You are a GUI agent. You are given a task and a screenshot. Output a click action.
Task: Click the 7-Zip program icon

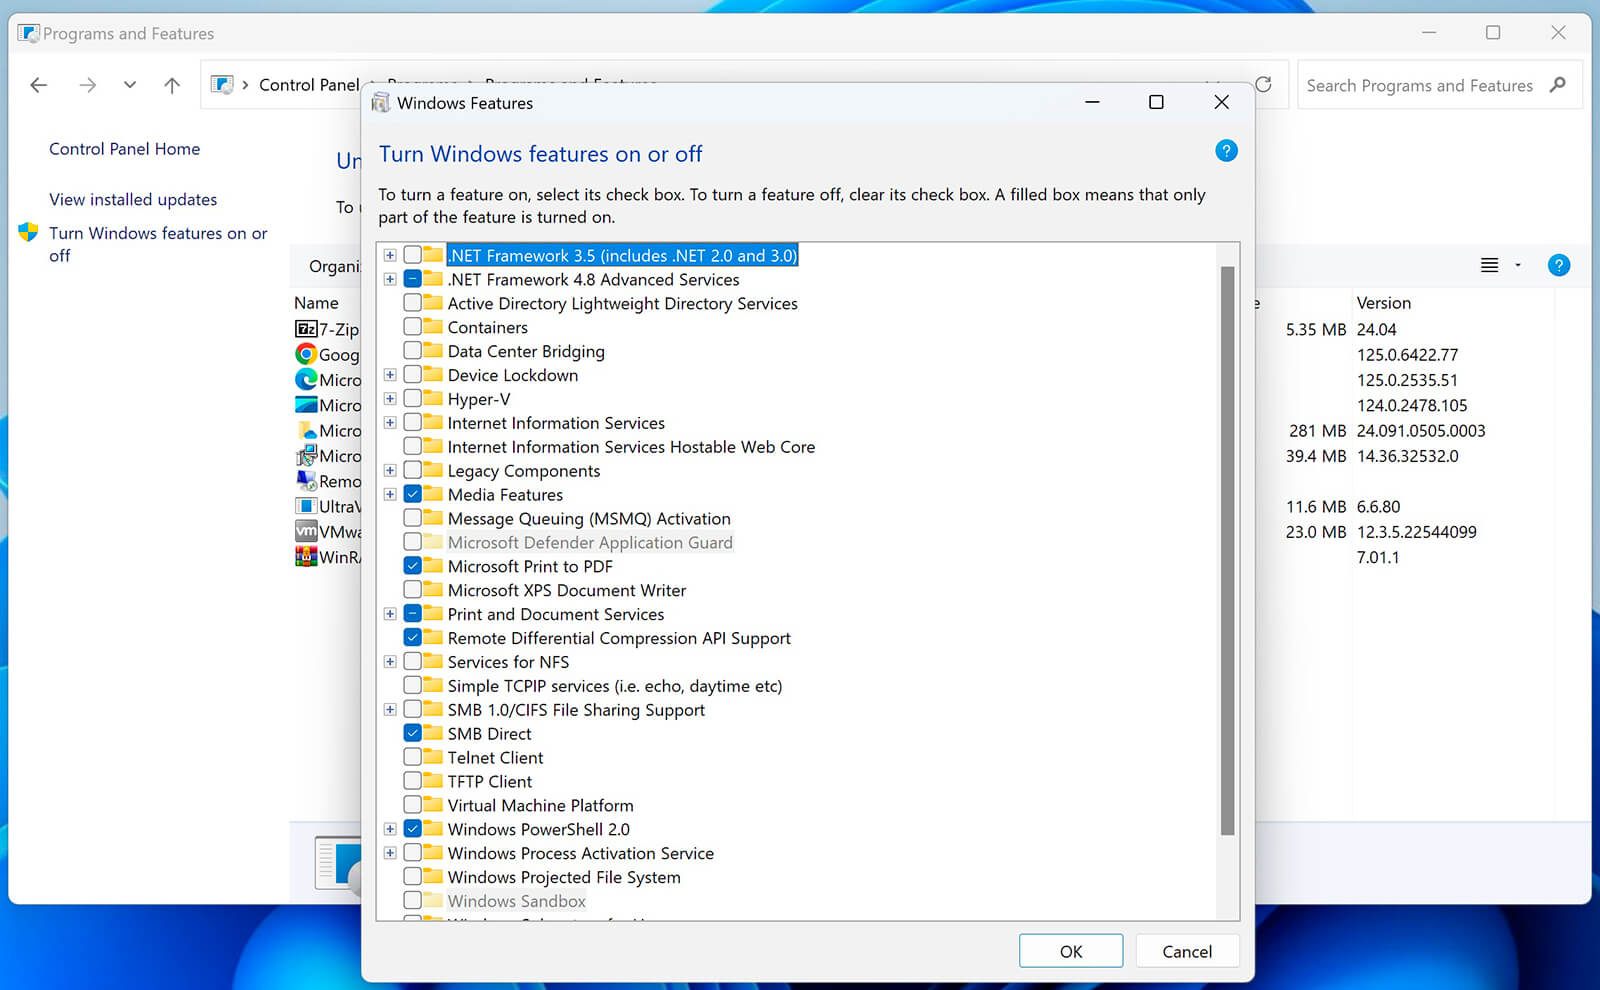click(x=306, y=329)
